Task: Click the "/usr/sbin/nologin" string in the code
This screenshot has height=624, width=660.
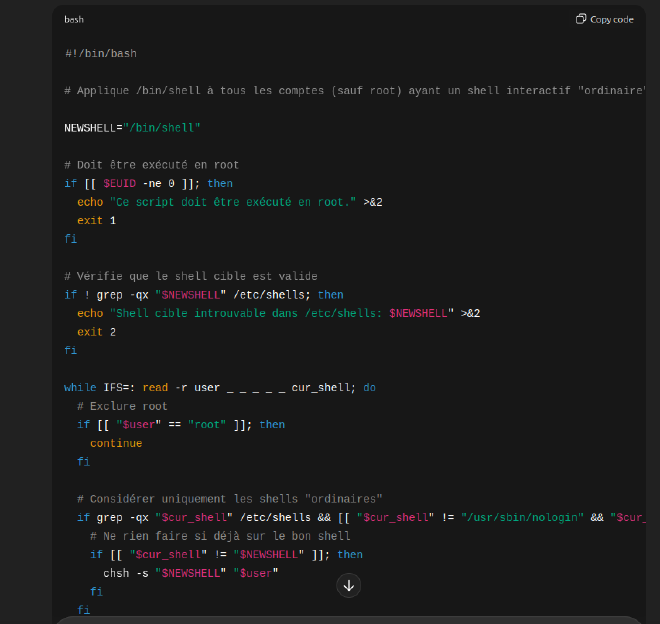Action: coord(522,517)
